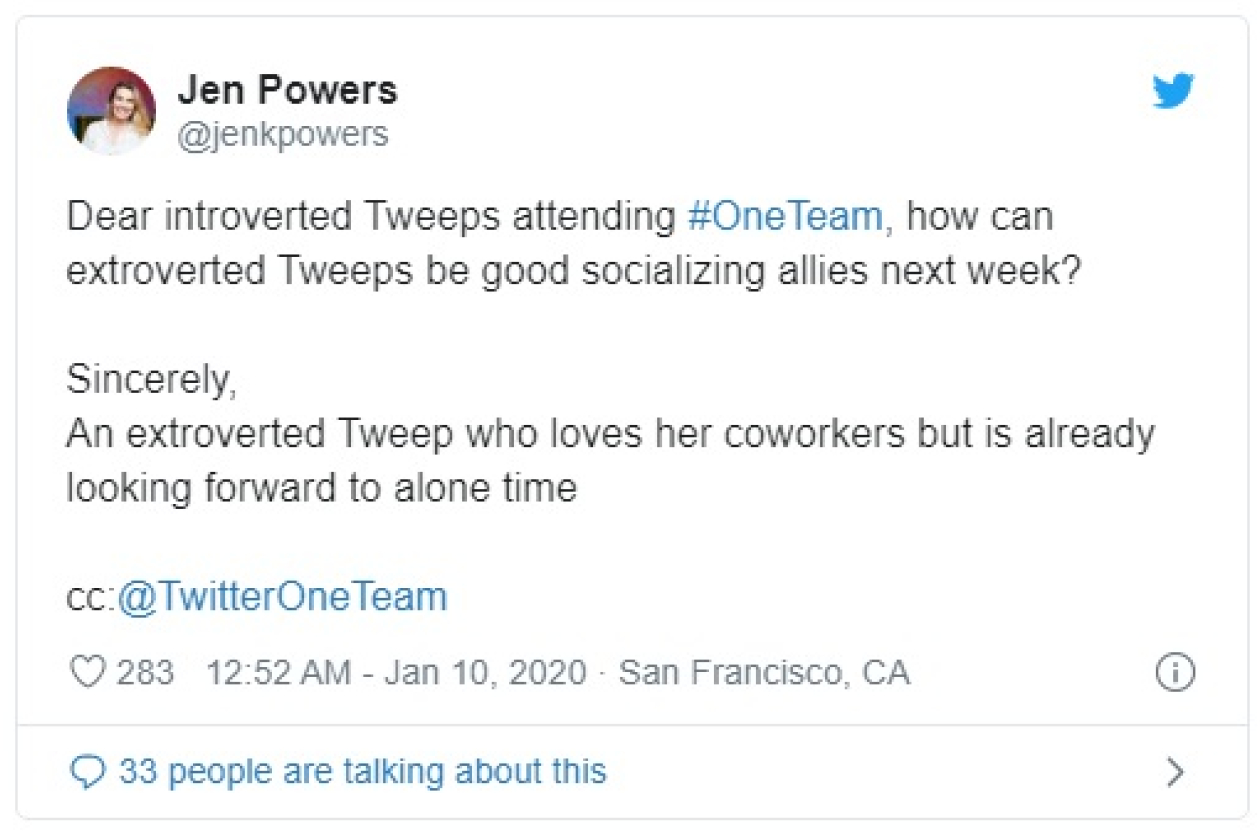The image size is (1260, 840).
Task: Show Twitter ads info via circled i icon
Action: [1175, 673]
